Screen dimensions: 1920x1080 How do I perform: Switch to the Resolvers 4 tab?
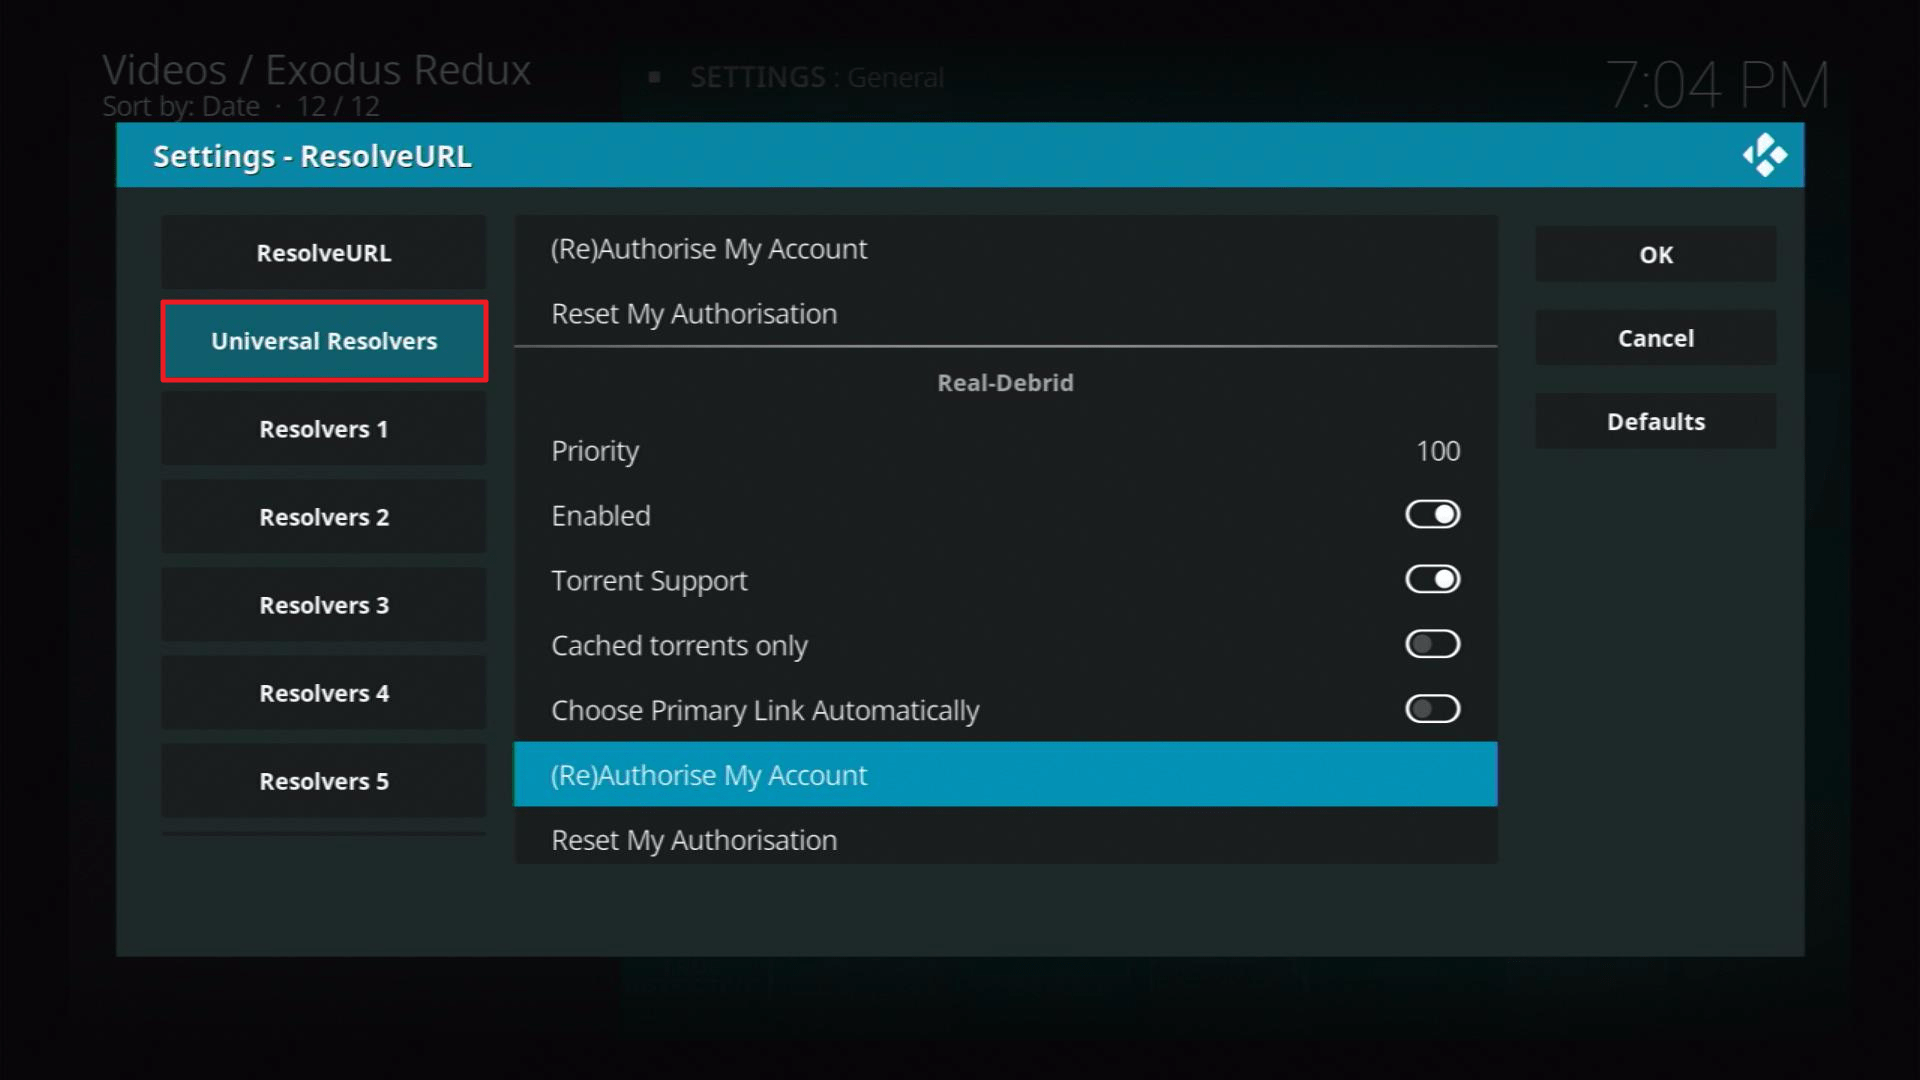click(x=324, y=693)
